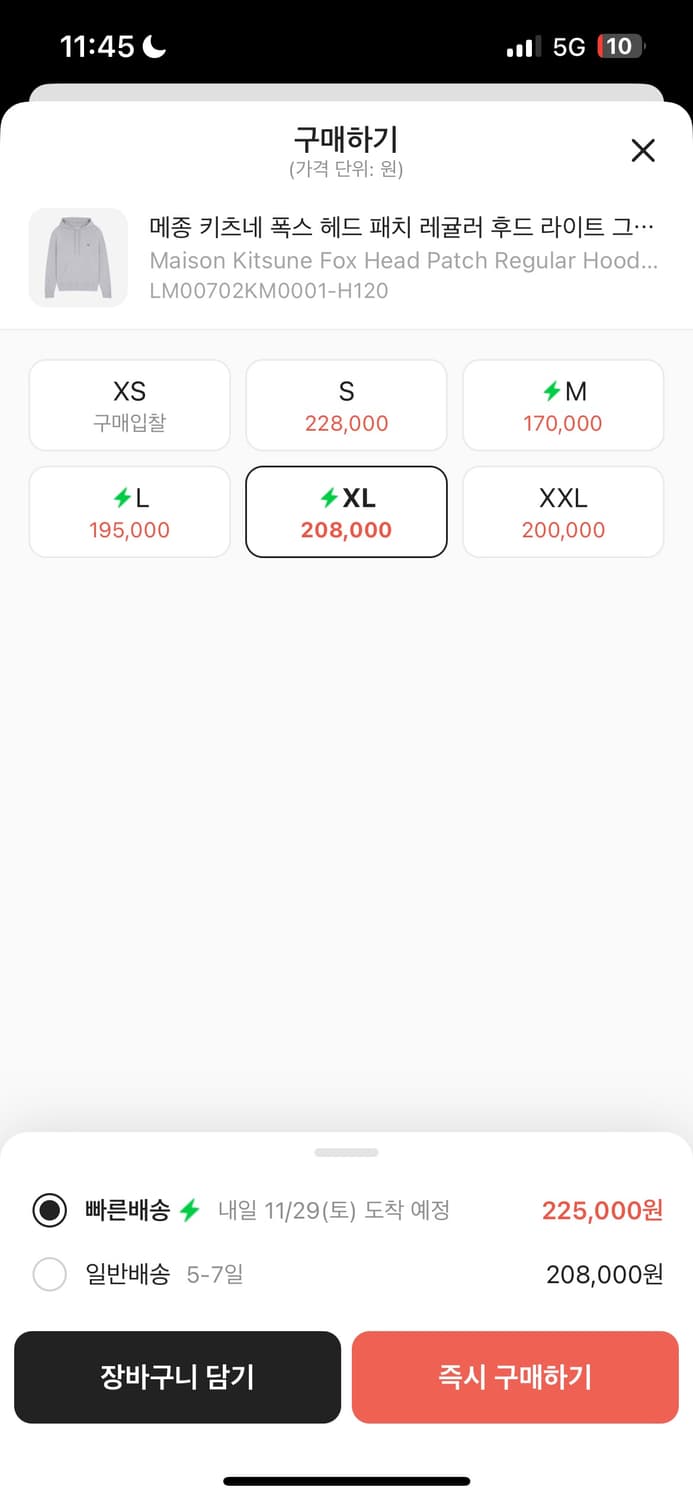Tap the lightning icon on size M
Image resolution: width=693 pixels, height=1500 pixels.
click(x=551, y=392)
